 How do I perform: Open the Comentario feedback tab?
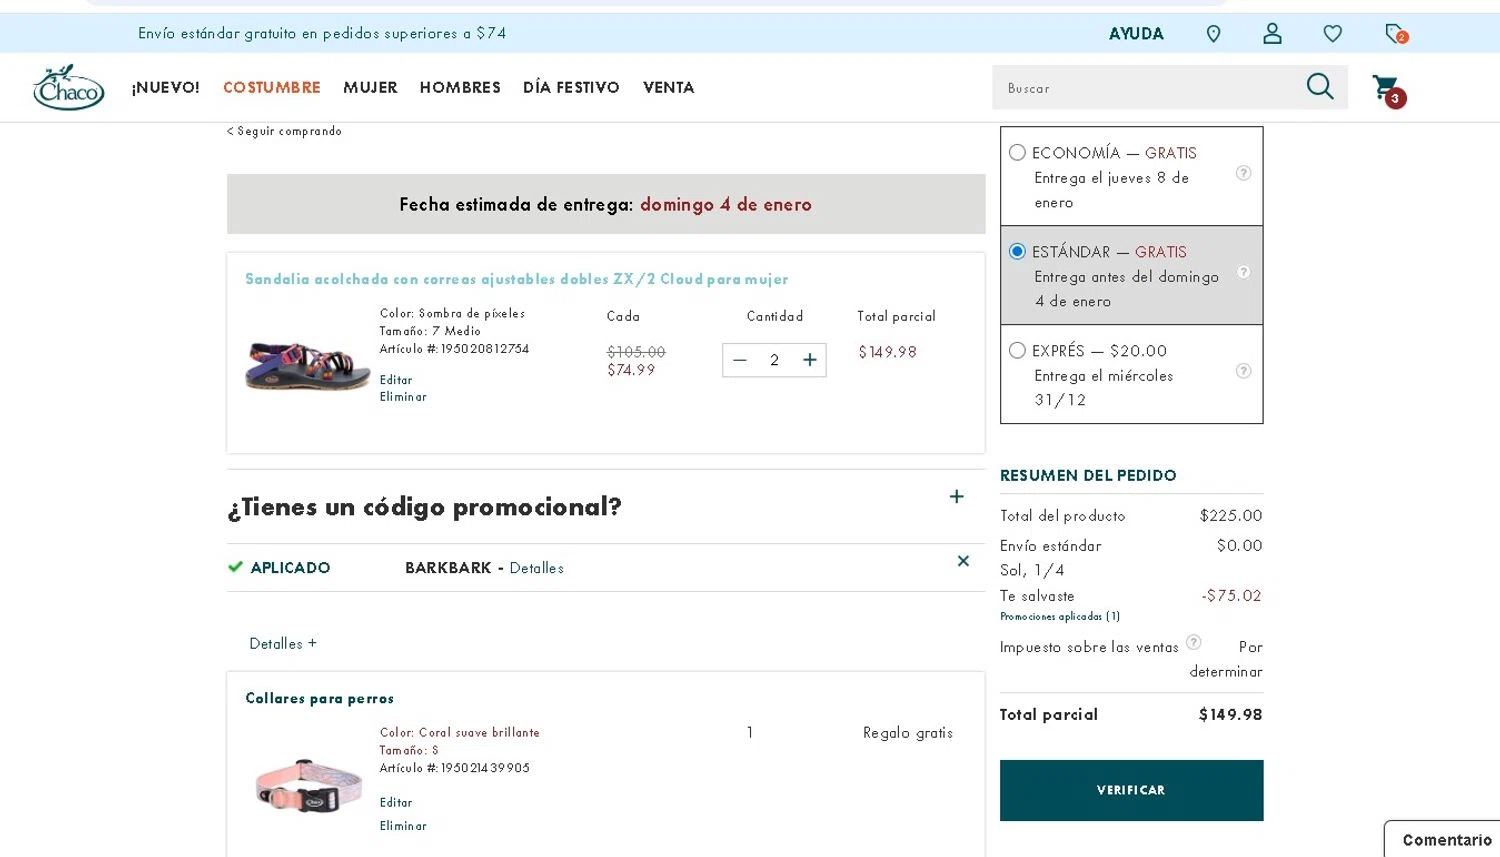coord(1443,839)
